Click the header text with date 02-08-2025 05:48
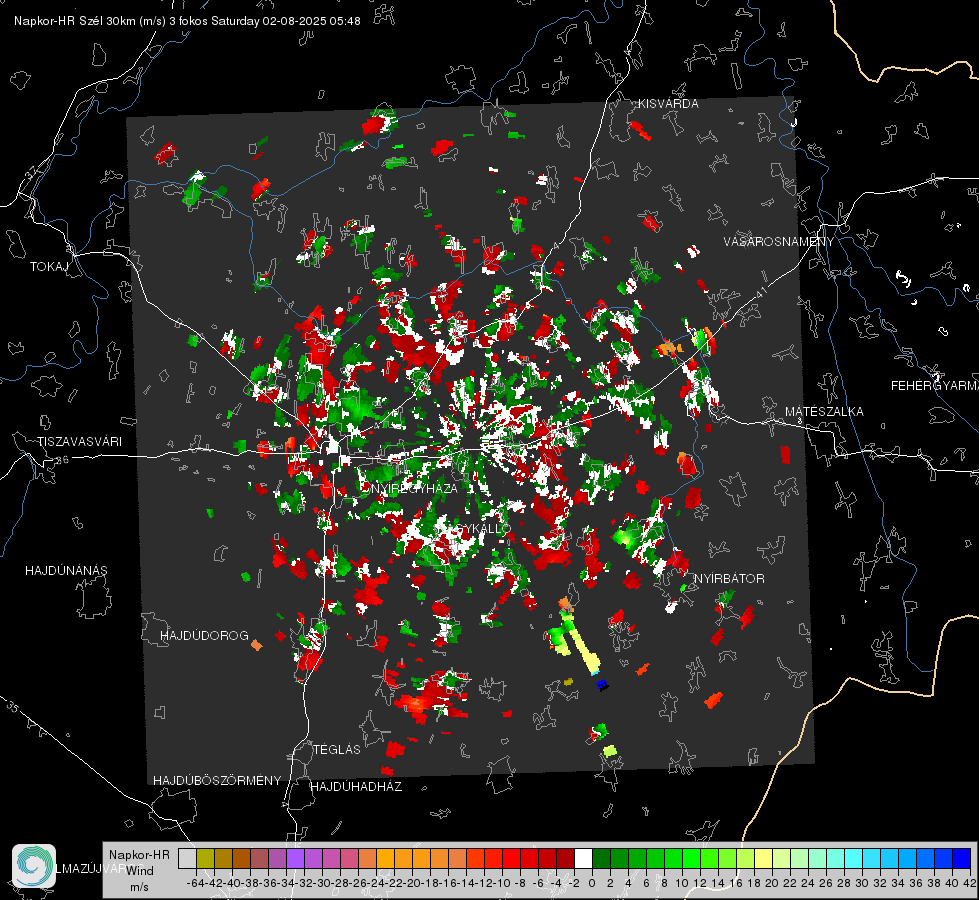This screenshot has width=979, height=900. tap(187, 21)
